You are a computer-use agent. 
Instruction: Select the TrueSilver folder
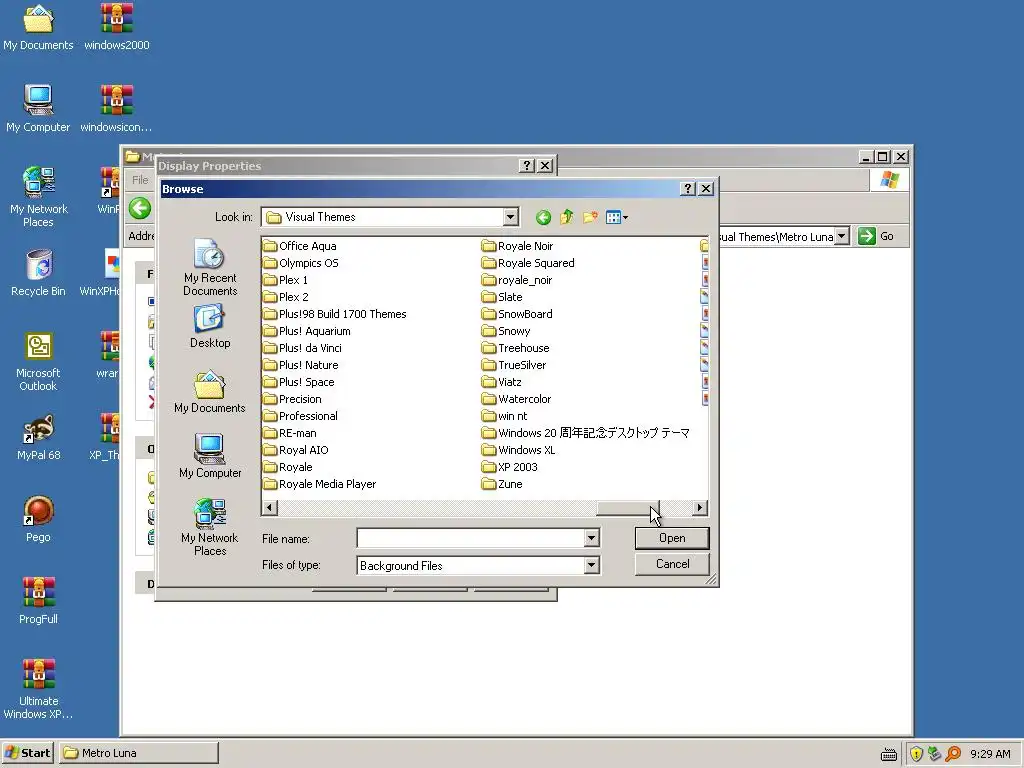[x=514, y=365]
